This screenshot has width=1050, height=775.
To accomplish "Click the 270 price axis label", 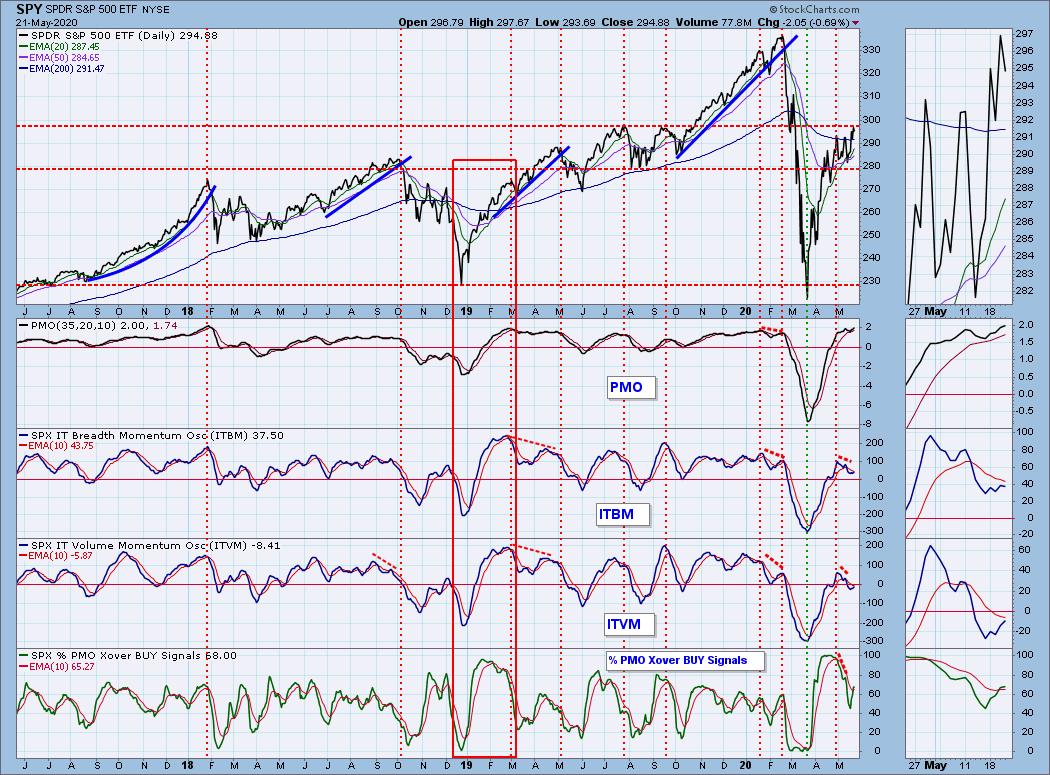I will (x=871, y=189).
